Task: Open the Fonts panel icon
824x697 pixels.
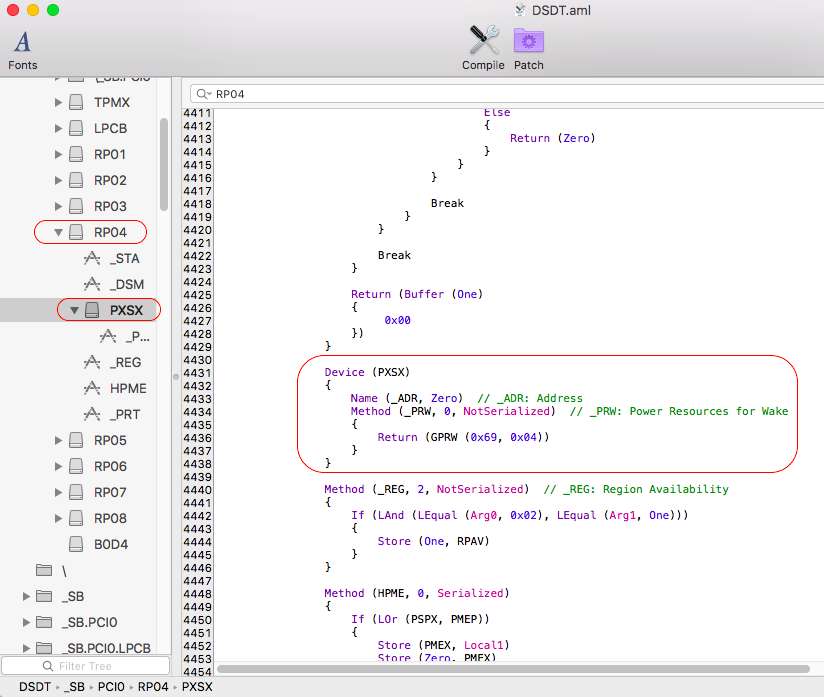Action: (22, 42)
